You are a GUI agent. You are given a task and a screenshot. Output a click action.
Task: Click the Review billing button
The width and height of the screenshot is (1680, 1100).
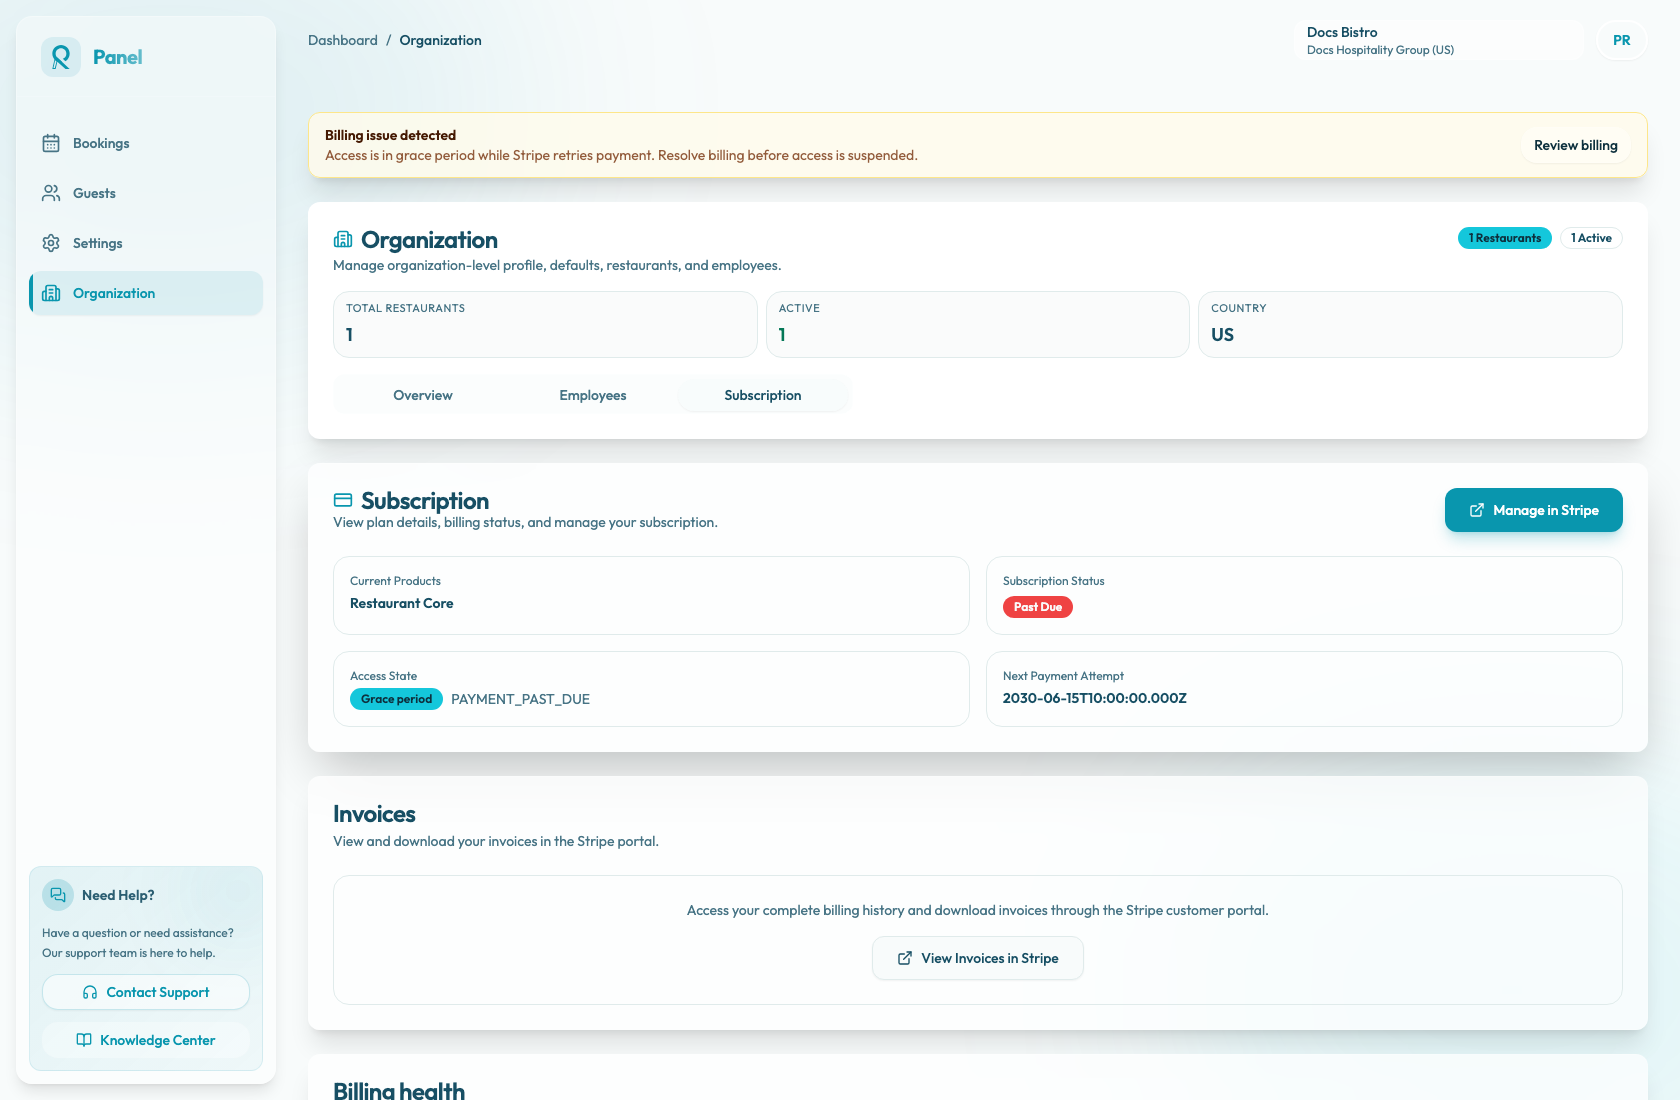pos(1576,145)
